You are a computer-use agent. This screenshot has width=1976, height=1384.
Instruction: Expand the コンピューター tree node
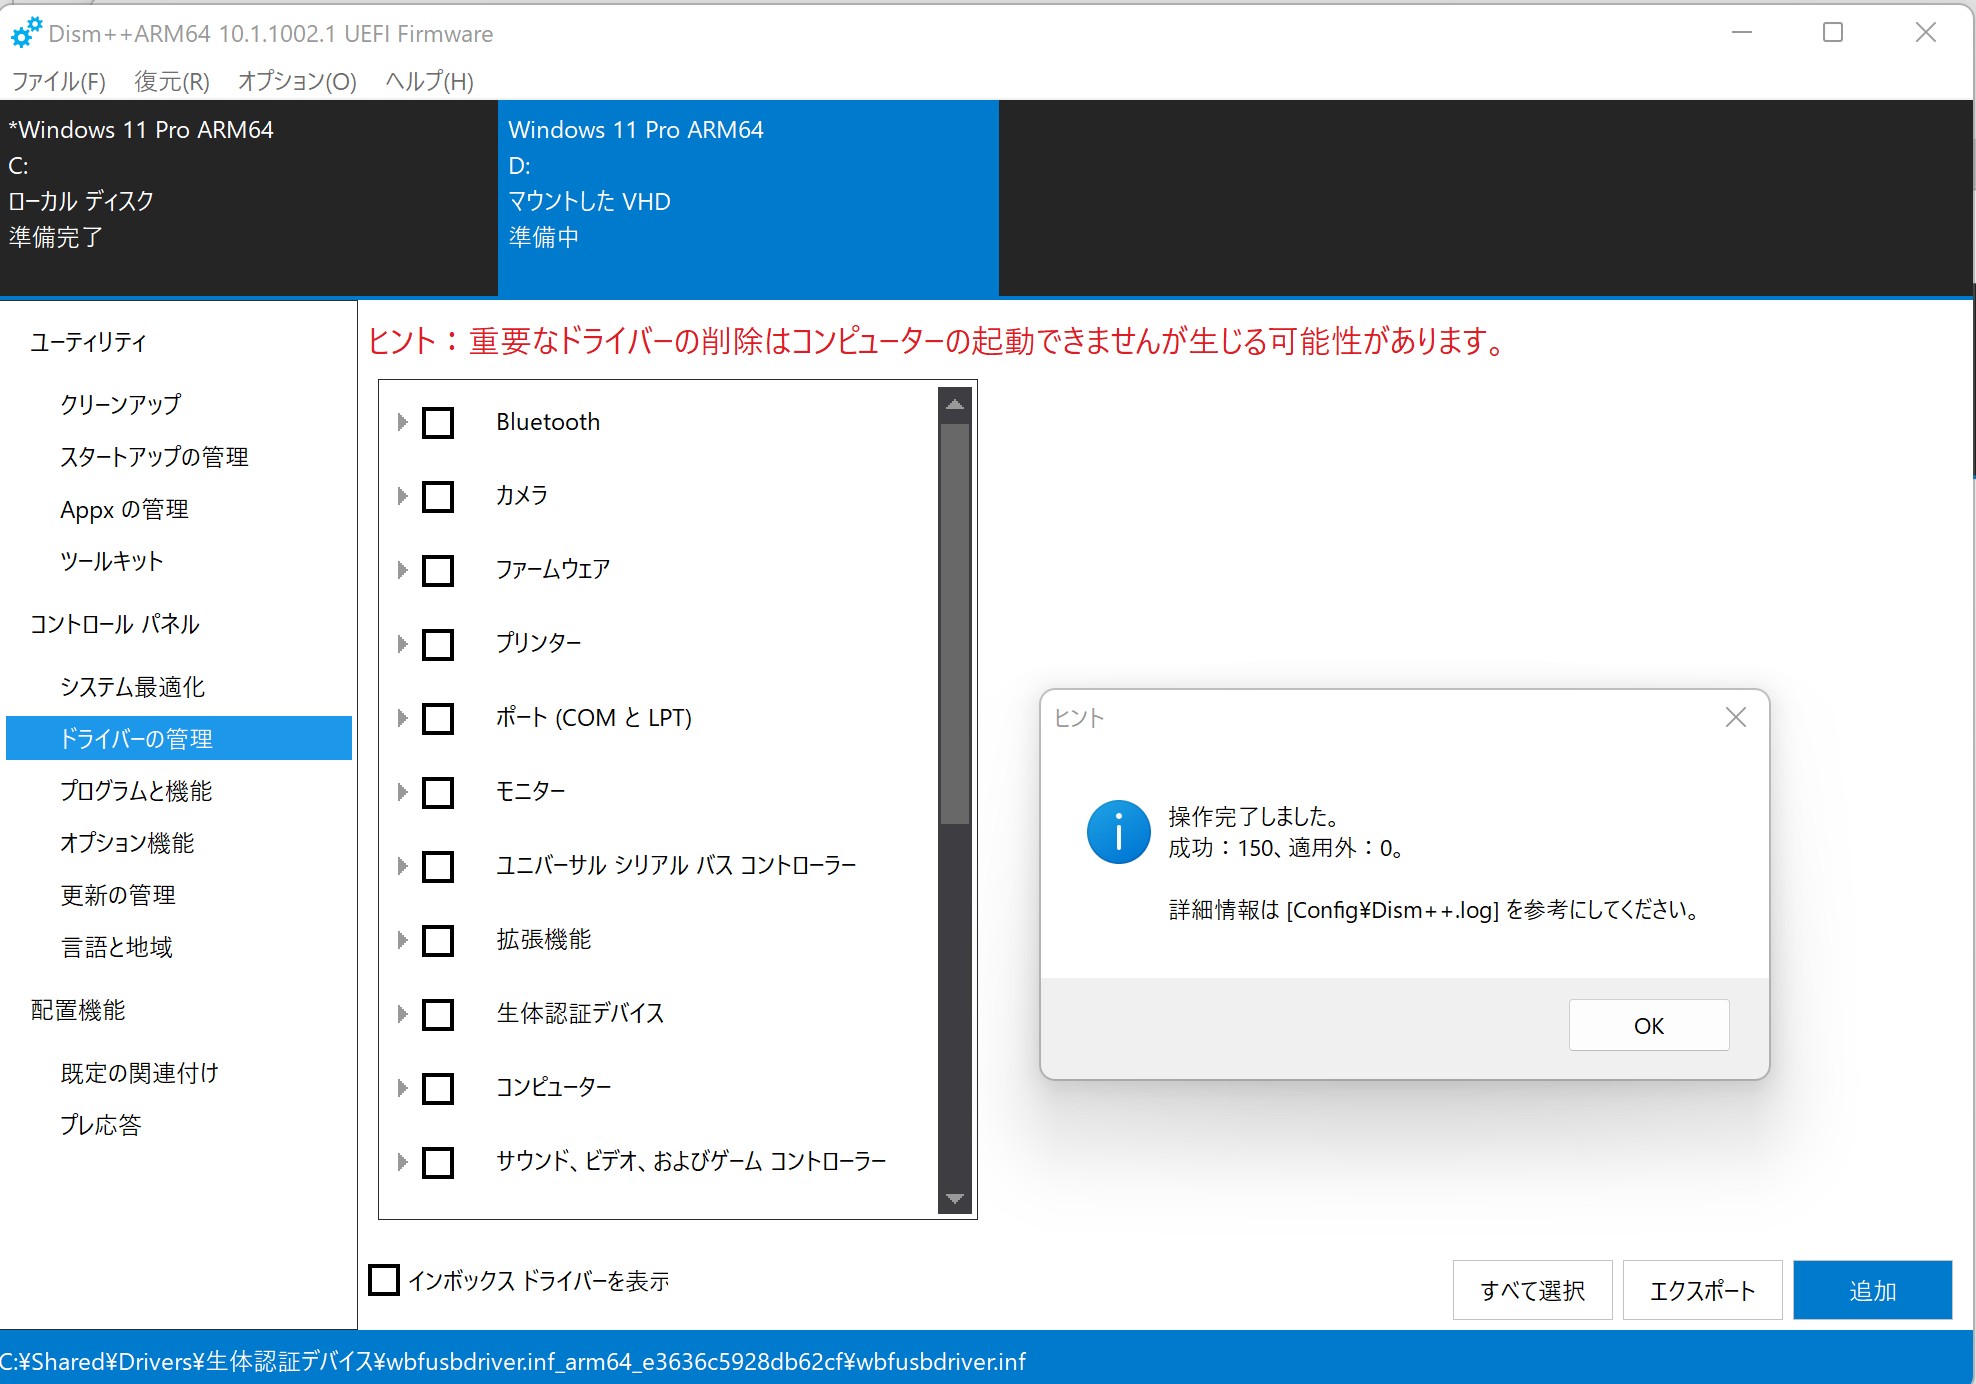[x=402, y=1088]
